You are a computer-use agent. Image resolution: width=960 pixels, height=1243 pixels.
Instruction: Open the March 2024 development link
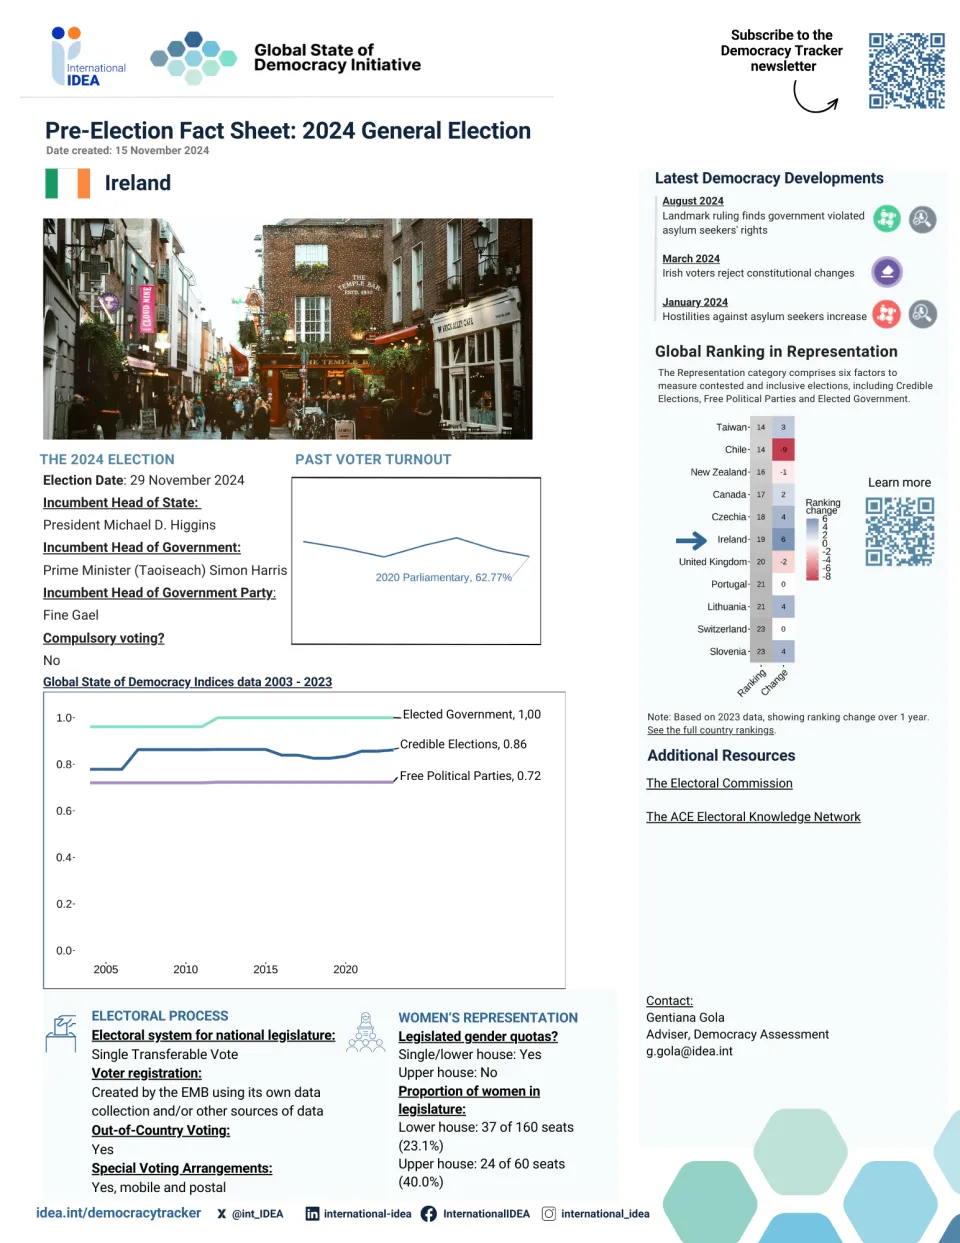click(x=691, y=259)
